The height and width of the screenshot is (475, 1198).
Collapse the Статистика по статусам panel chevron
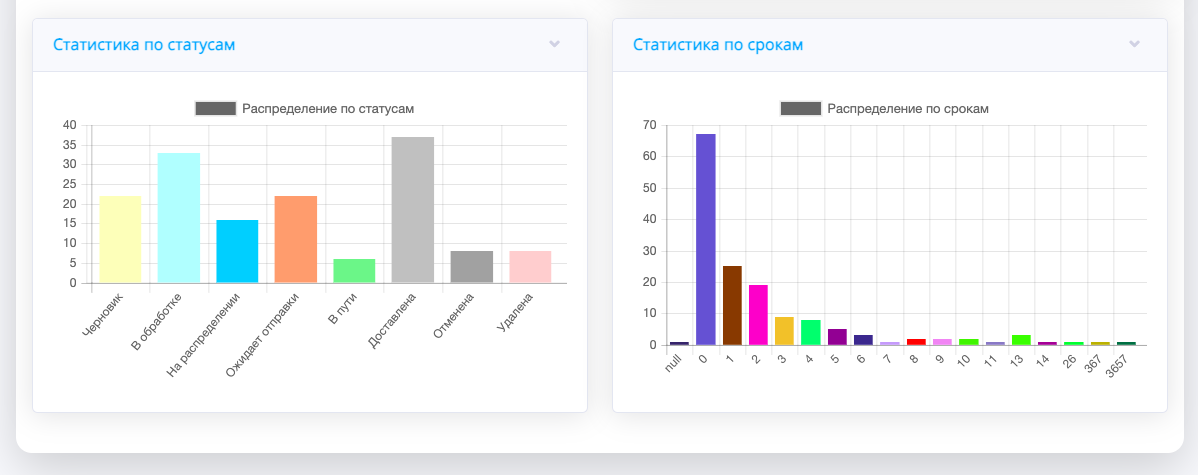(x=554, y=44)
